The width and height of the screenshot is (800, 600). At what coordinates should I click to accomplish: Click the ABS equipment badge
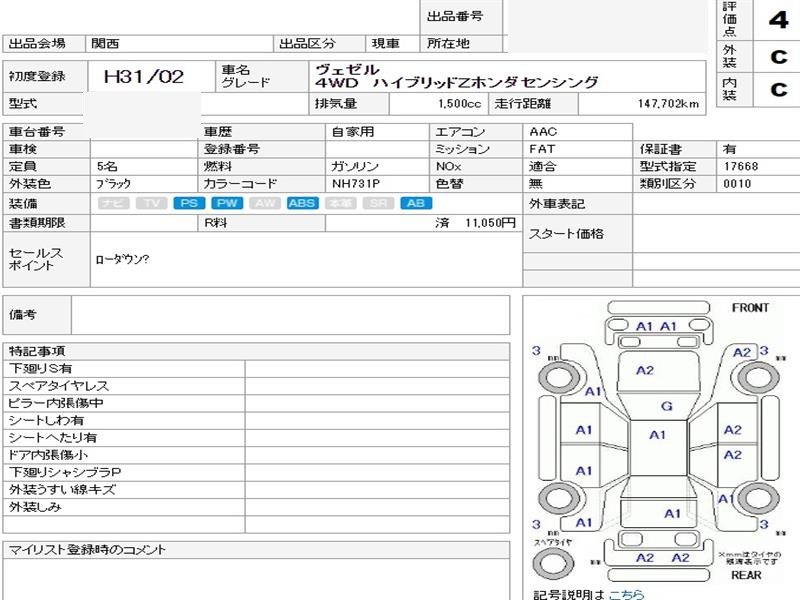(302, 203)
